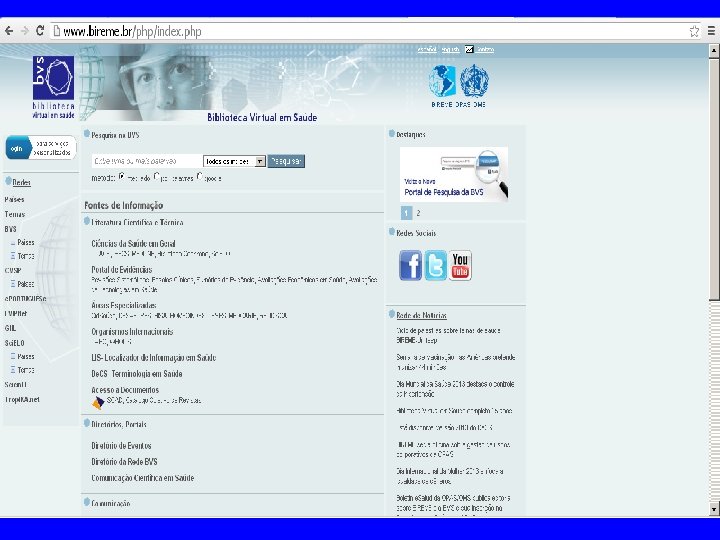The width and height of the screenshot is (720, 540).
Task: Open news on Dia Internacional da Mulher 2013
Action: coord(450,476)
